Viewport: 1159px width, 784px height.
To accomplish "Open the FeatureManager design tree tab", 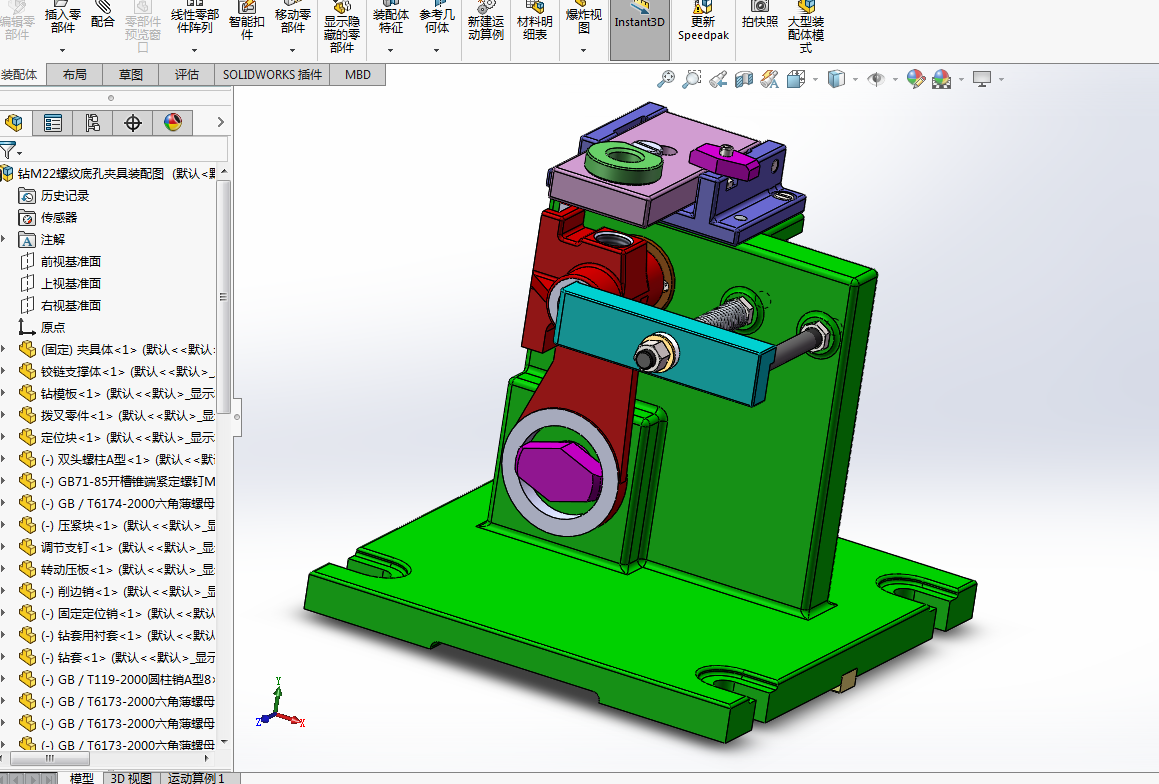I will [x=13, y=123].
